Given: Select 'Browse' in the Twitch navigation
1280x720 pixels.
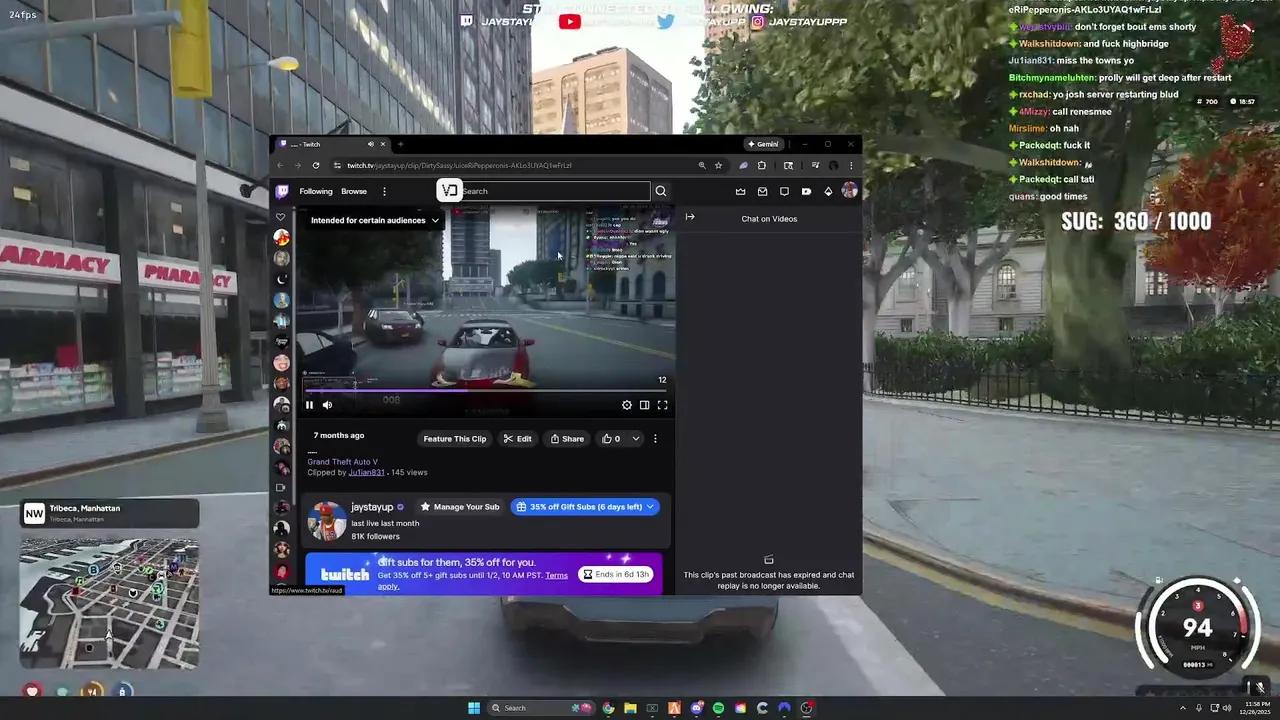Looking at the screenshot, I should click(x=353, y=191).
